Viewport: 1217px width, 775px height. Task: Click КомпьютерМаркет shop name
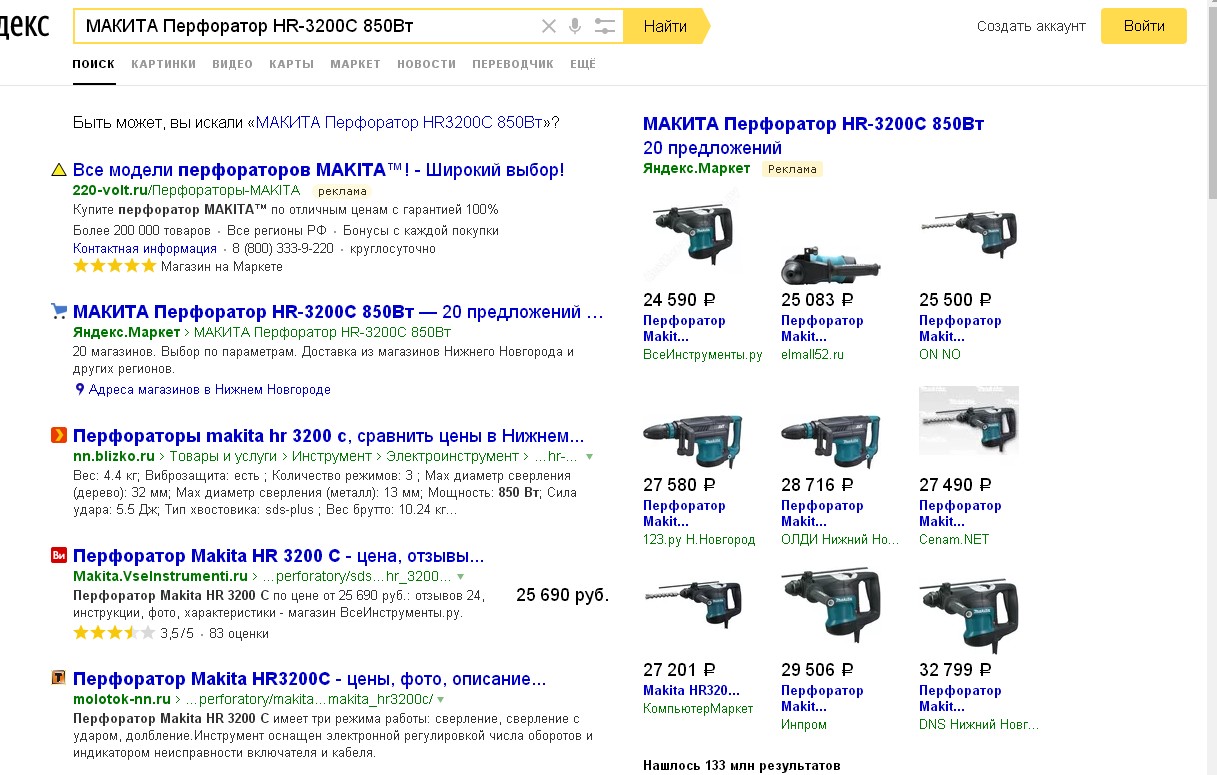698,708
